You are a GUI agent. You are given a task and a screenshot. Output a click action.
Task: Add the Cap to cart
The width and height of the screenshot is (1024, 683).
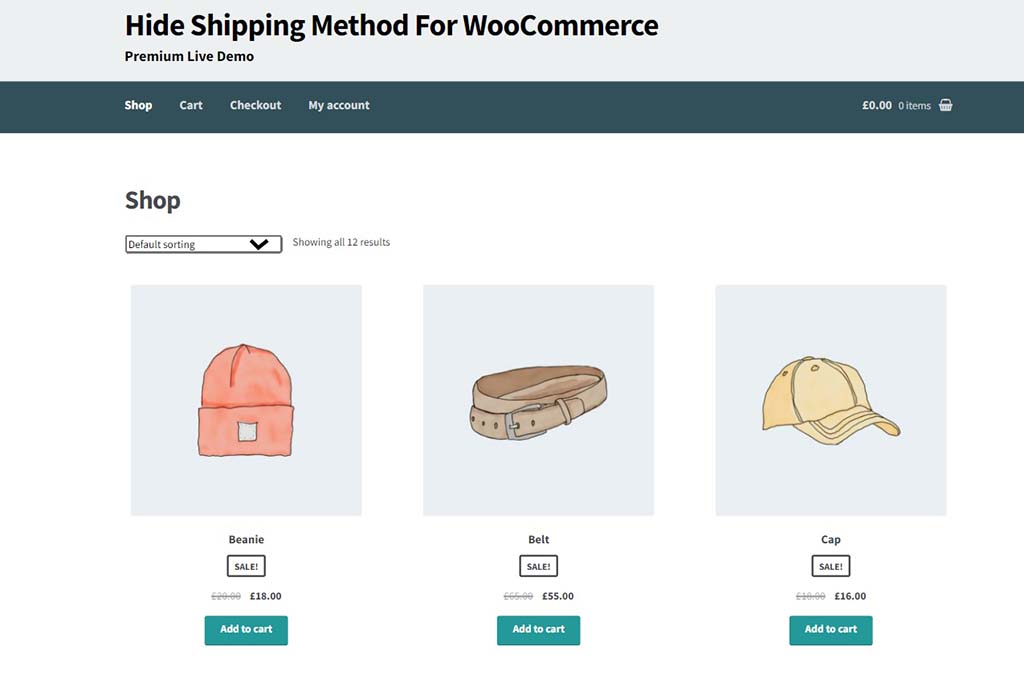[x=830, y=629]
